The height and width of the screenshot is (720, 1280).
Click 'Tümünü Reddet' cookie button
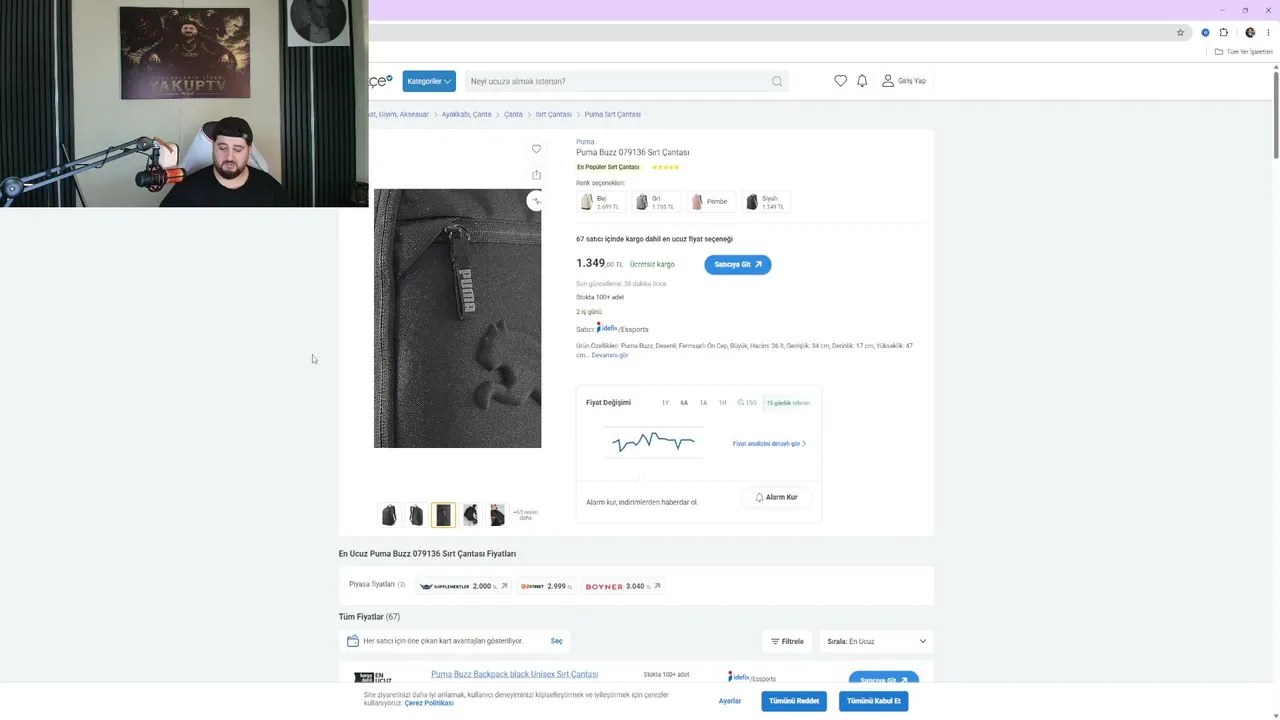click(x=794, y=701)
